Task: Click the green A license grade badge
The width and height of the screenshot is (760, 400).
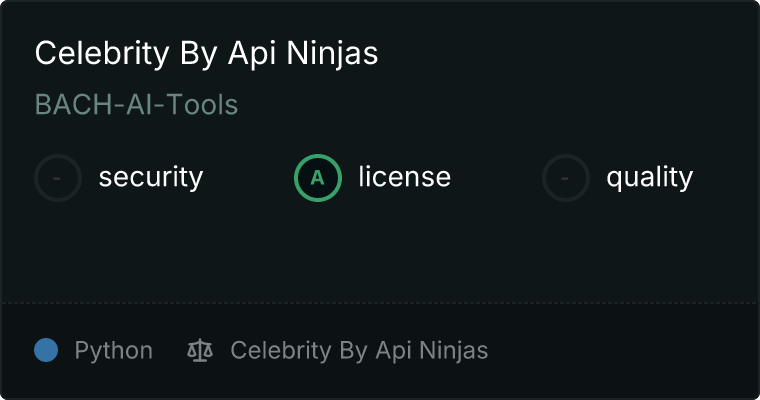Action: click(x=317, y=178)
